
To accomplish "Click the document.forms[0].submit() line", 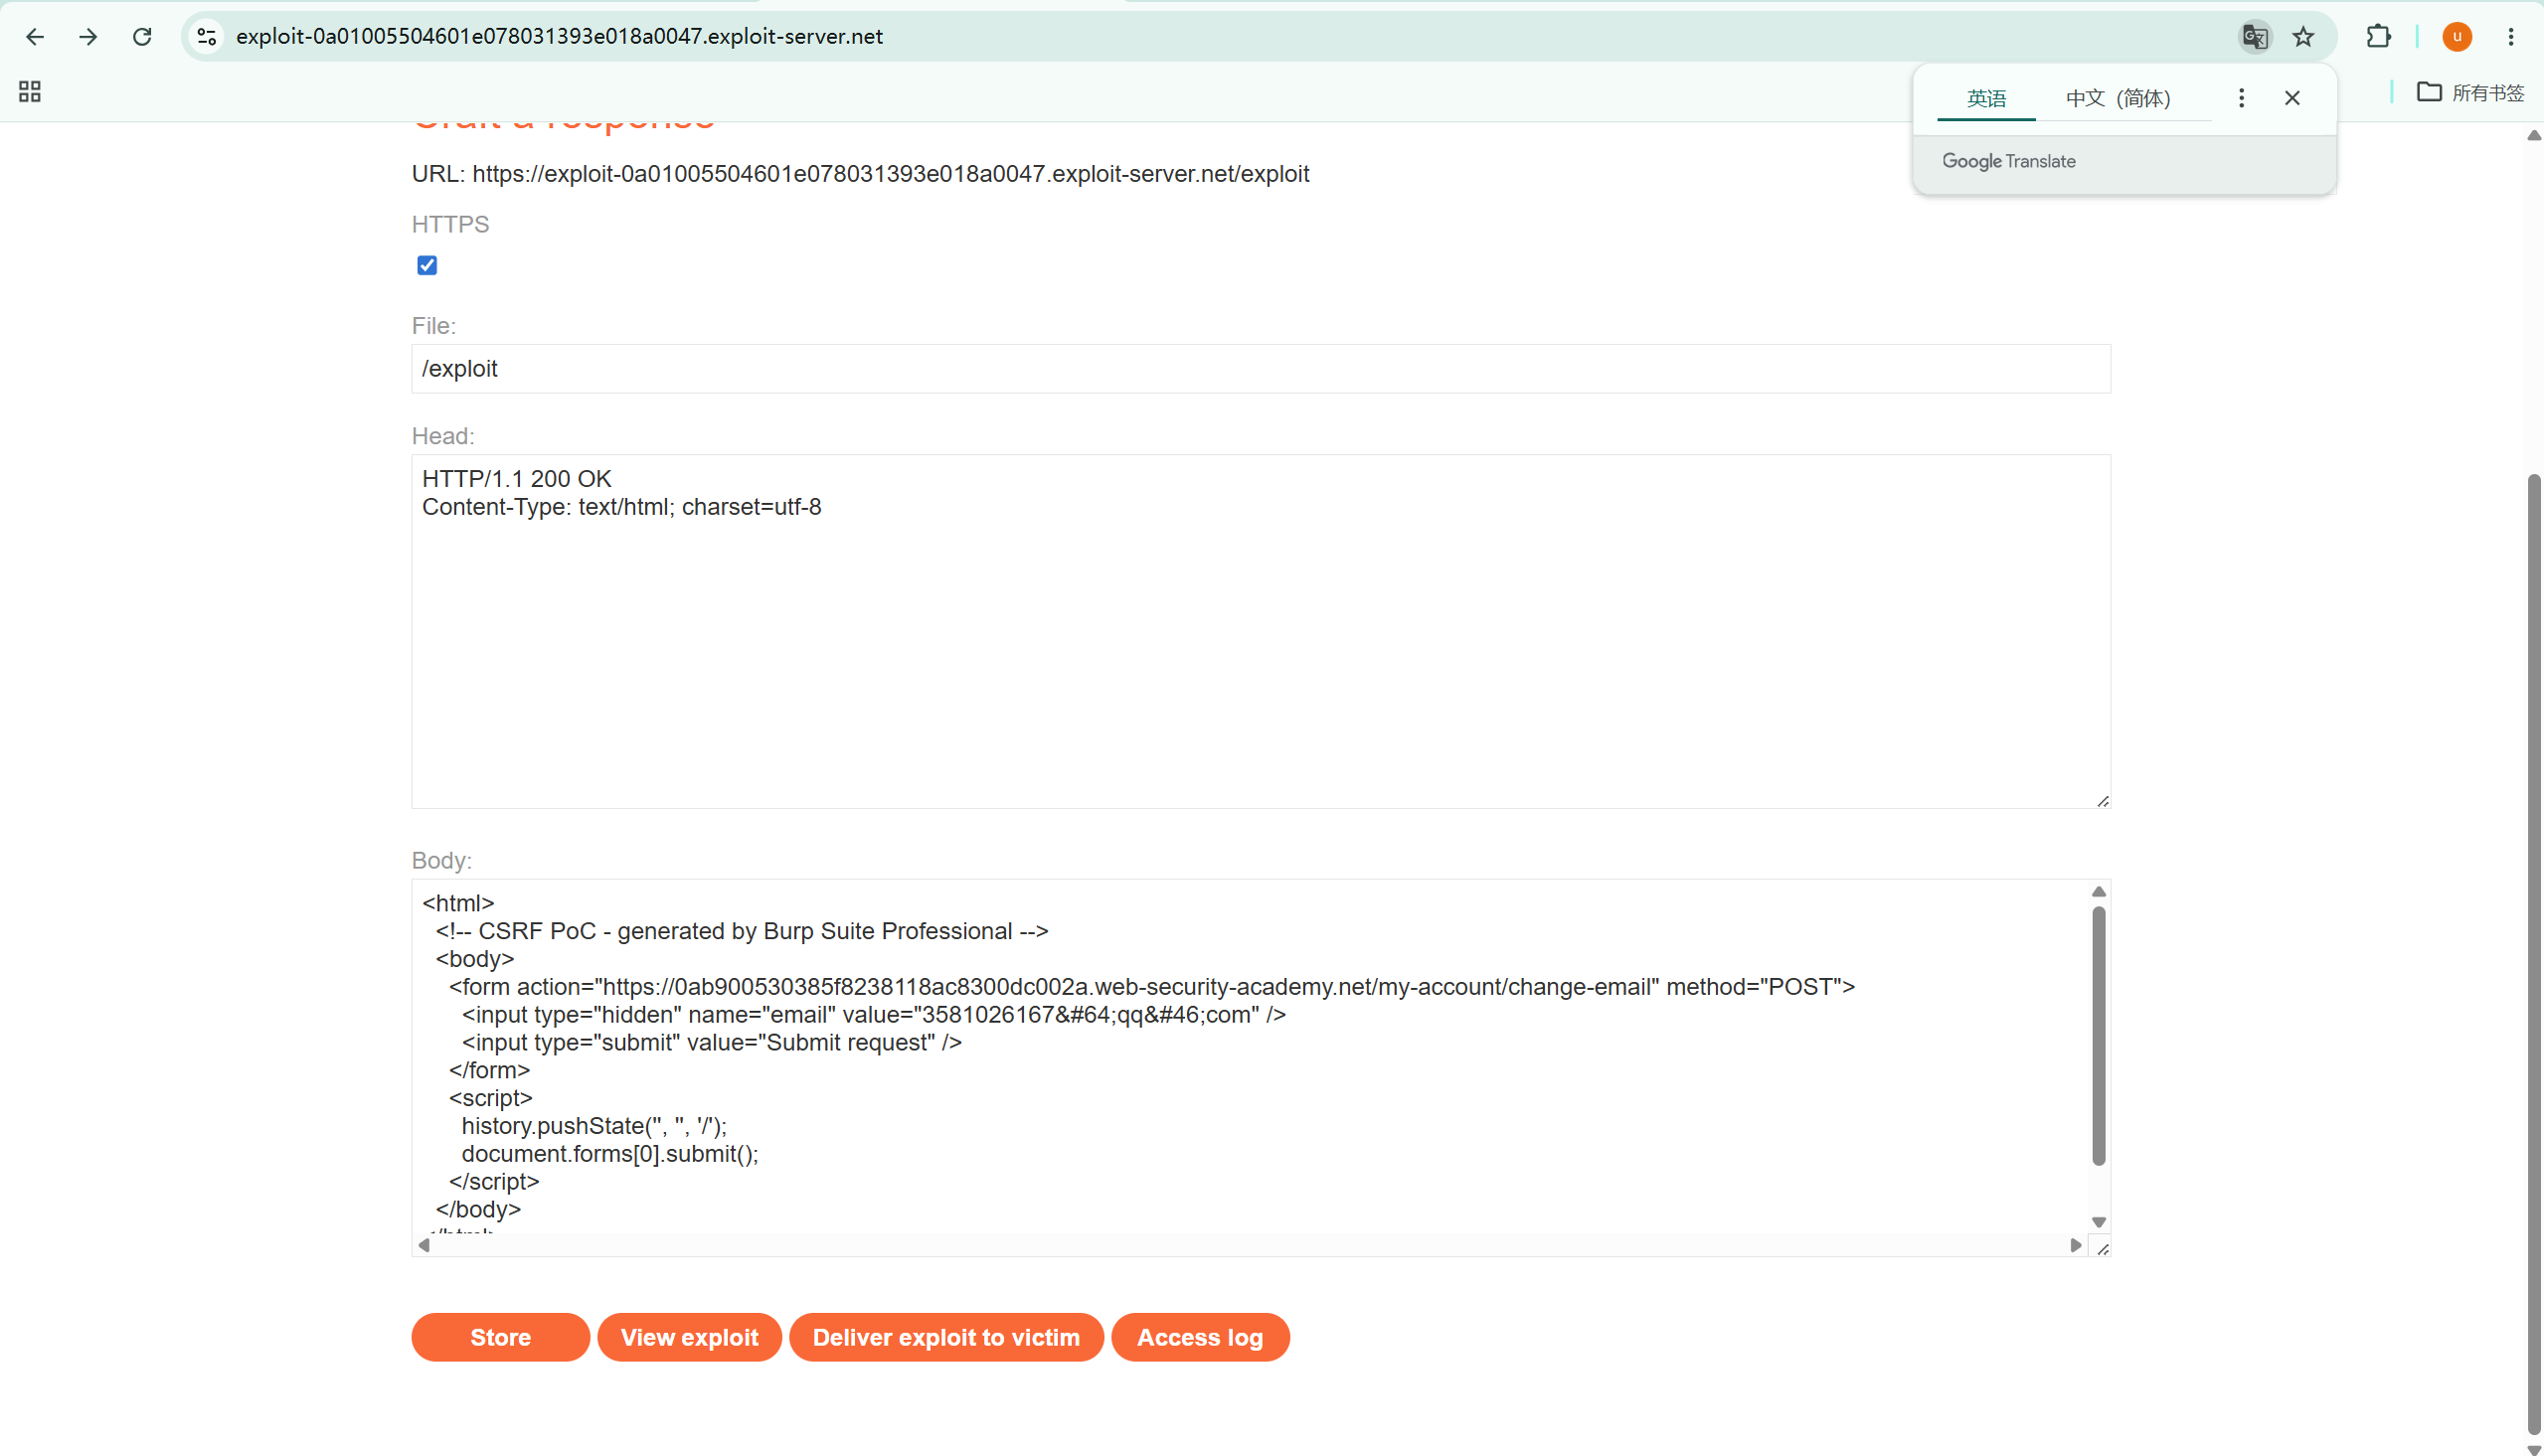I will tap(610, 1154).
